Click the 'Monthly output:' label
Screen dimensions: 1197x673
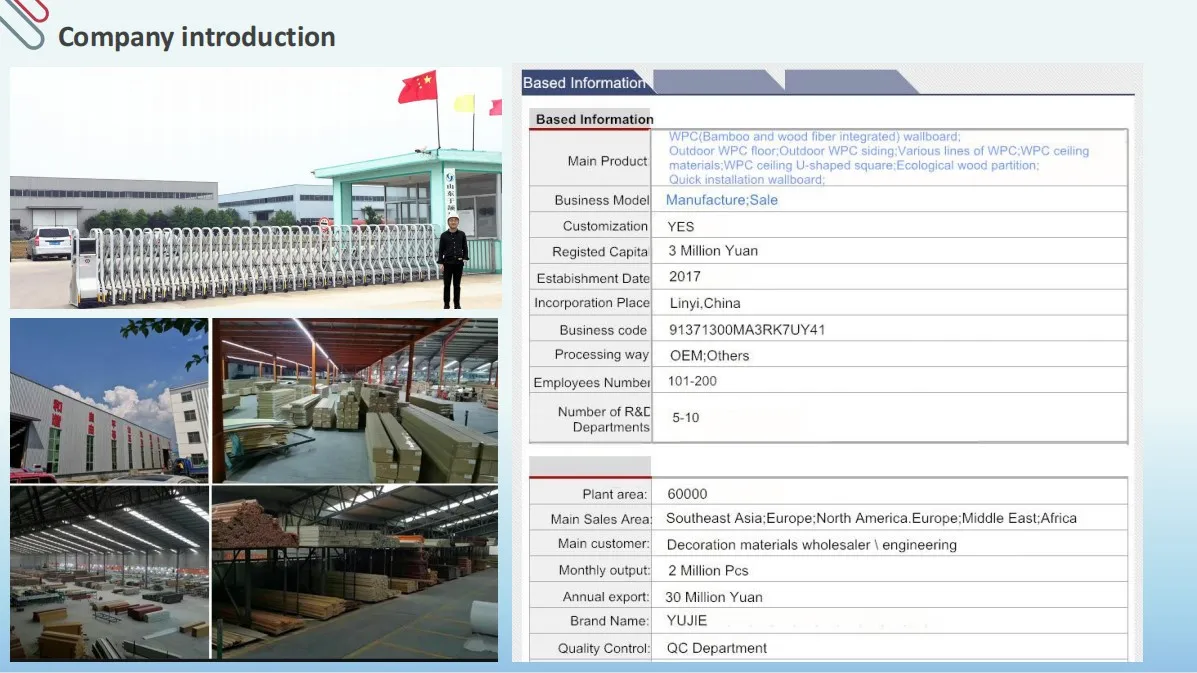604,571
